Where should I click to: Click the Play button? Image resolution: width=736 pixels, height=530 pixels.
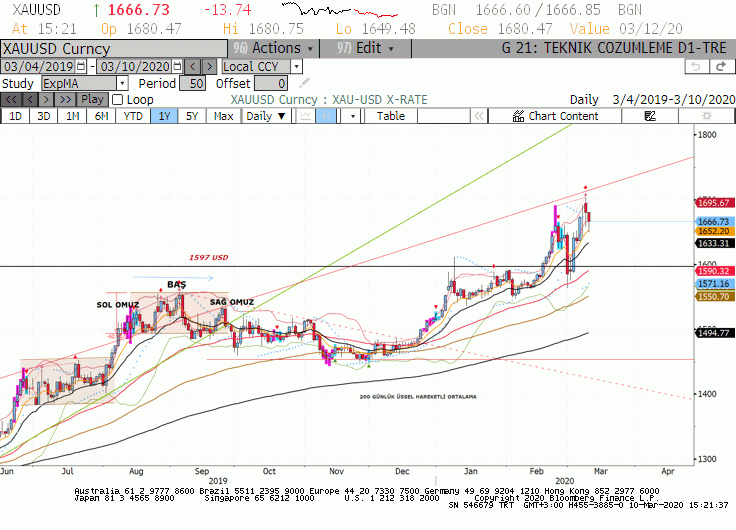(x=92, y=100)
